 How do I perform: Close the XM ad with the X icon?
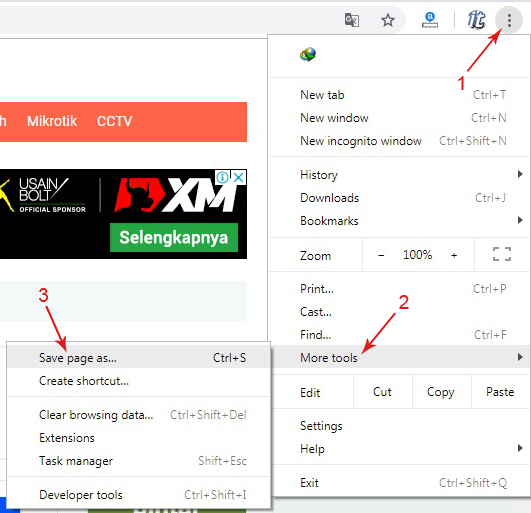(239, 177)
